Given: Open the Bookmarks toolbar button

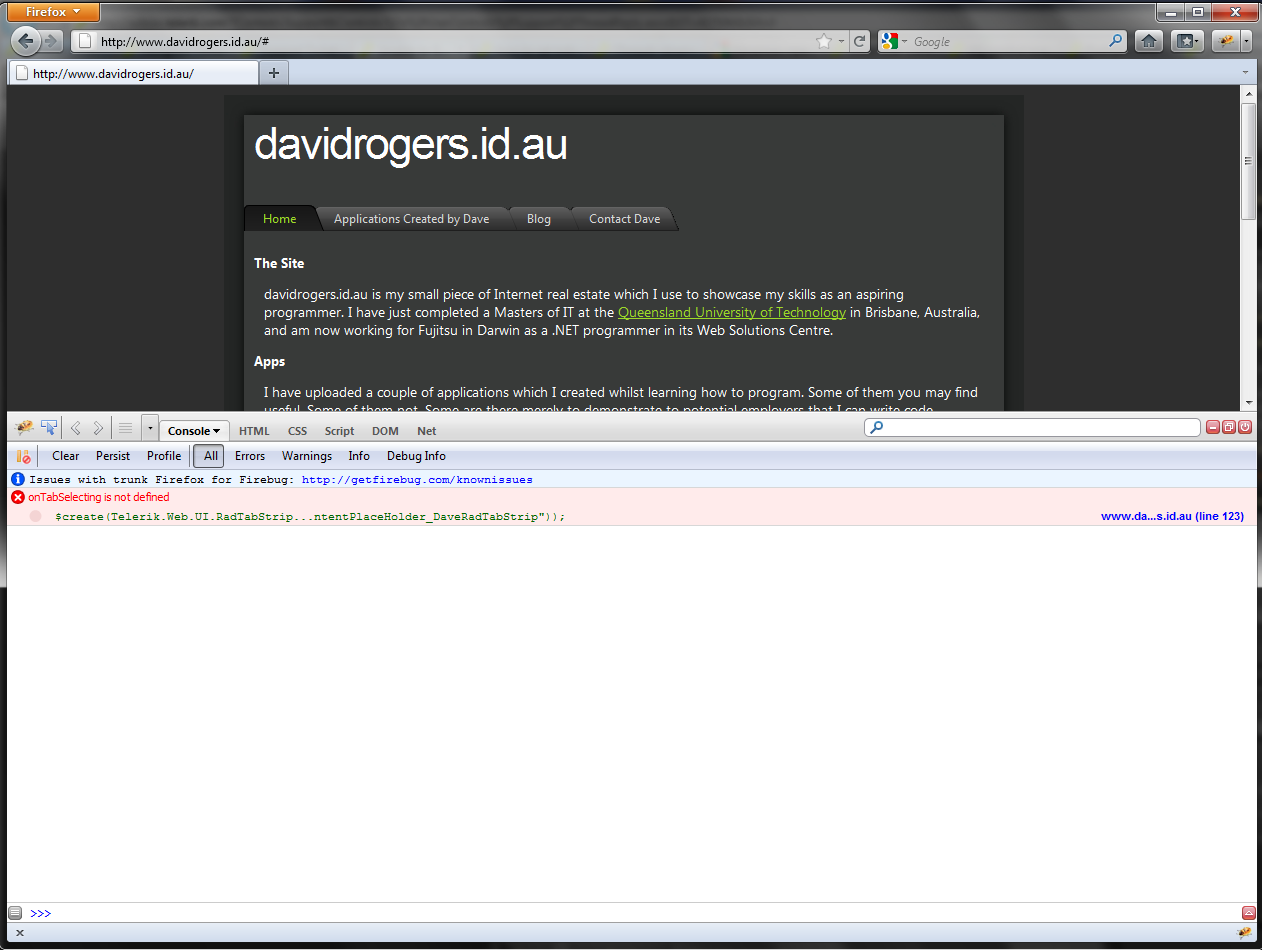Looking at the screenshot, I should pos(1187,41).
